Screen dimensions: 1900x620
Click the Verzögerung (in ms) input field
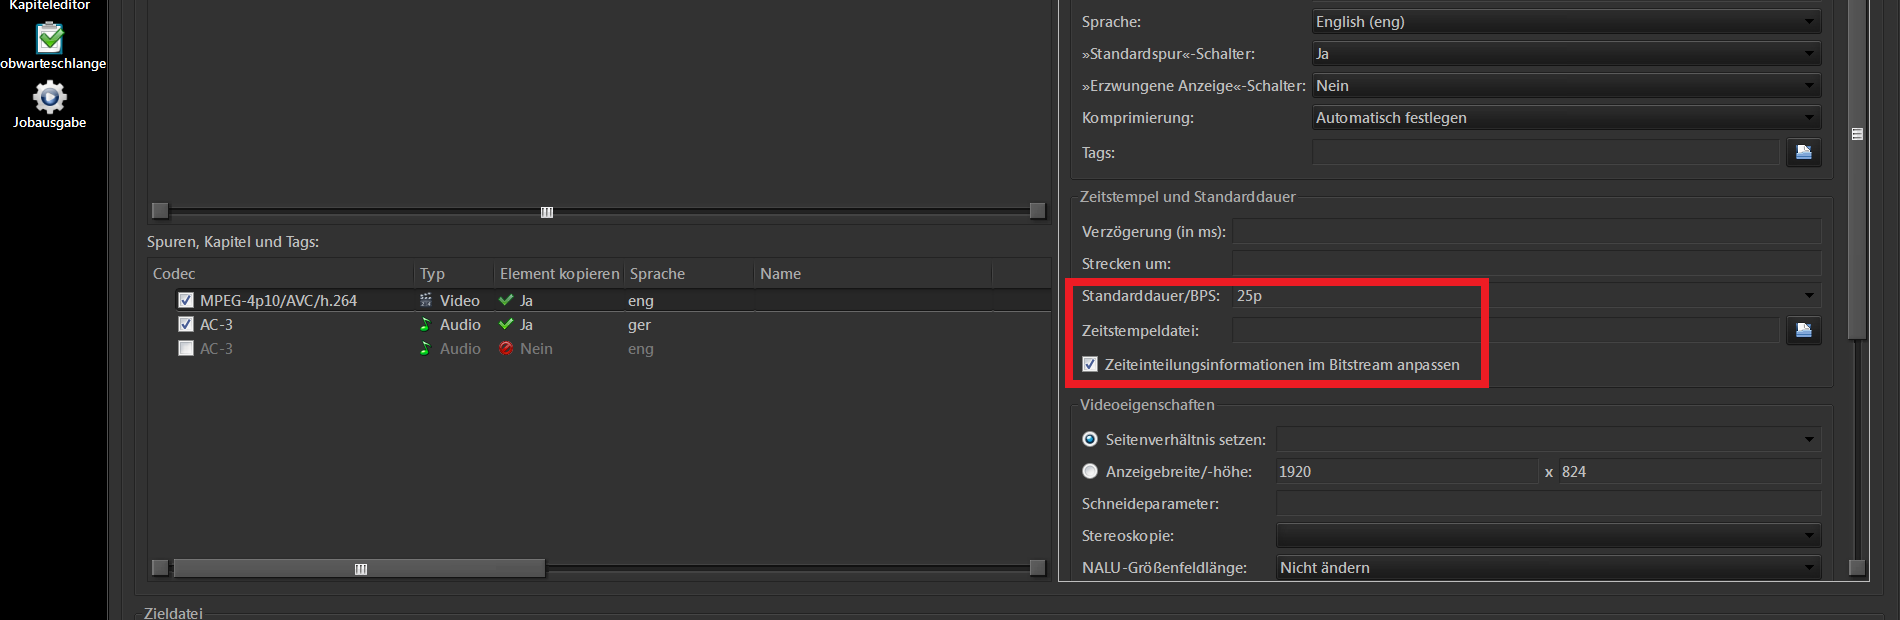point(1526,232)
